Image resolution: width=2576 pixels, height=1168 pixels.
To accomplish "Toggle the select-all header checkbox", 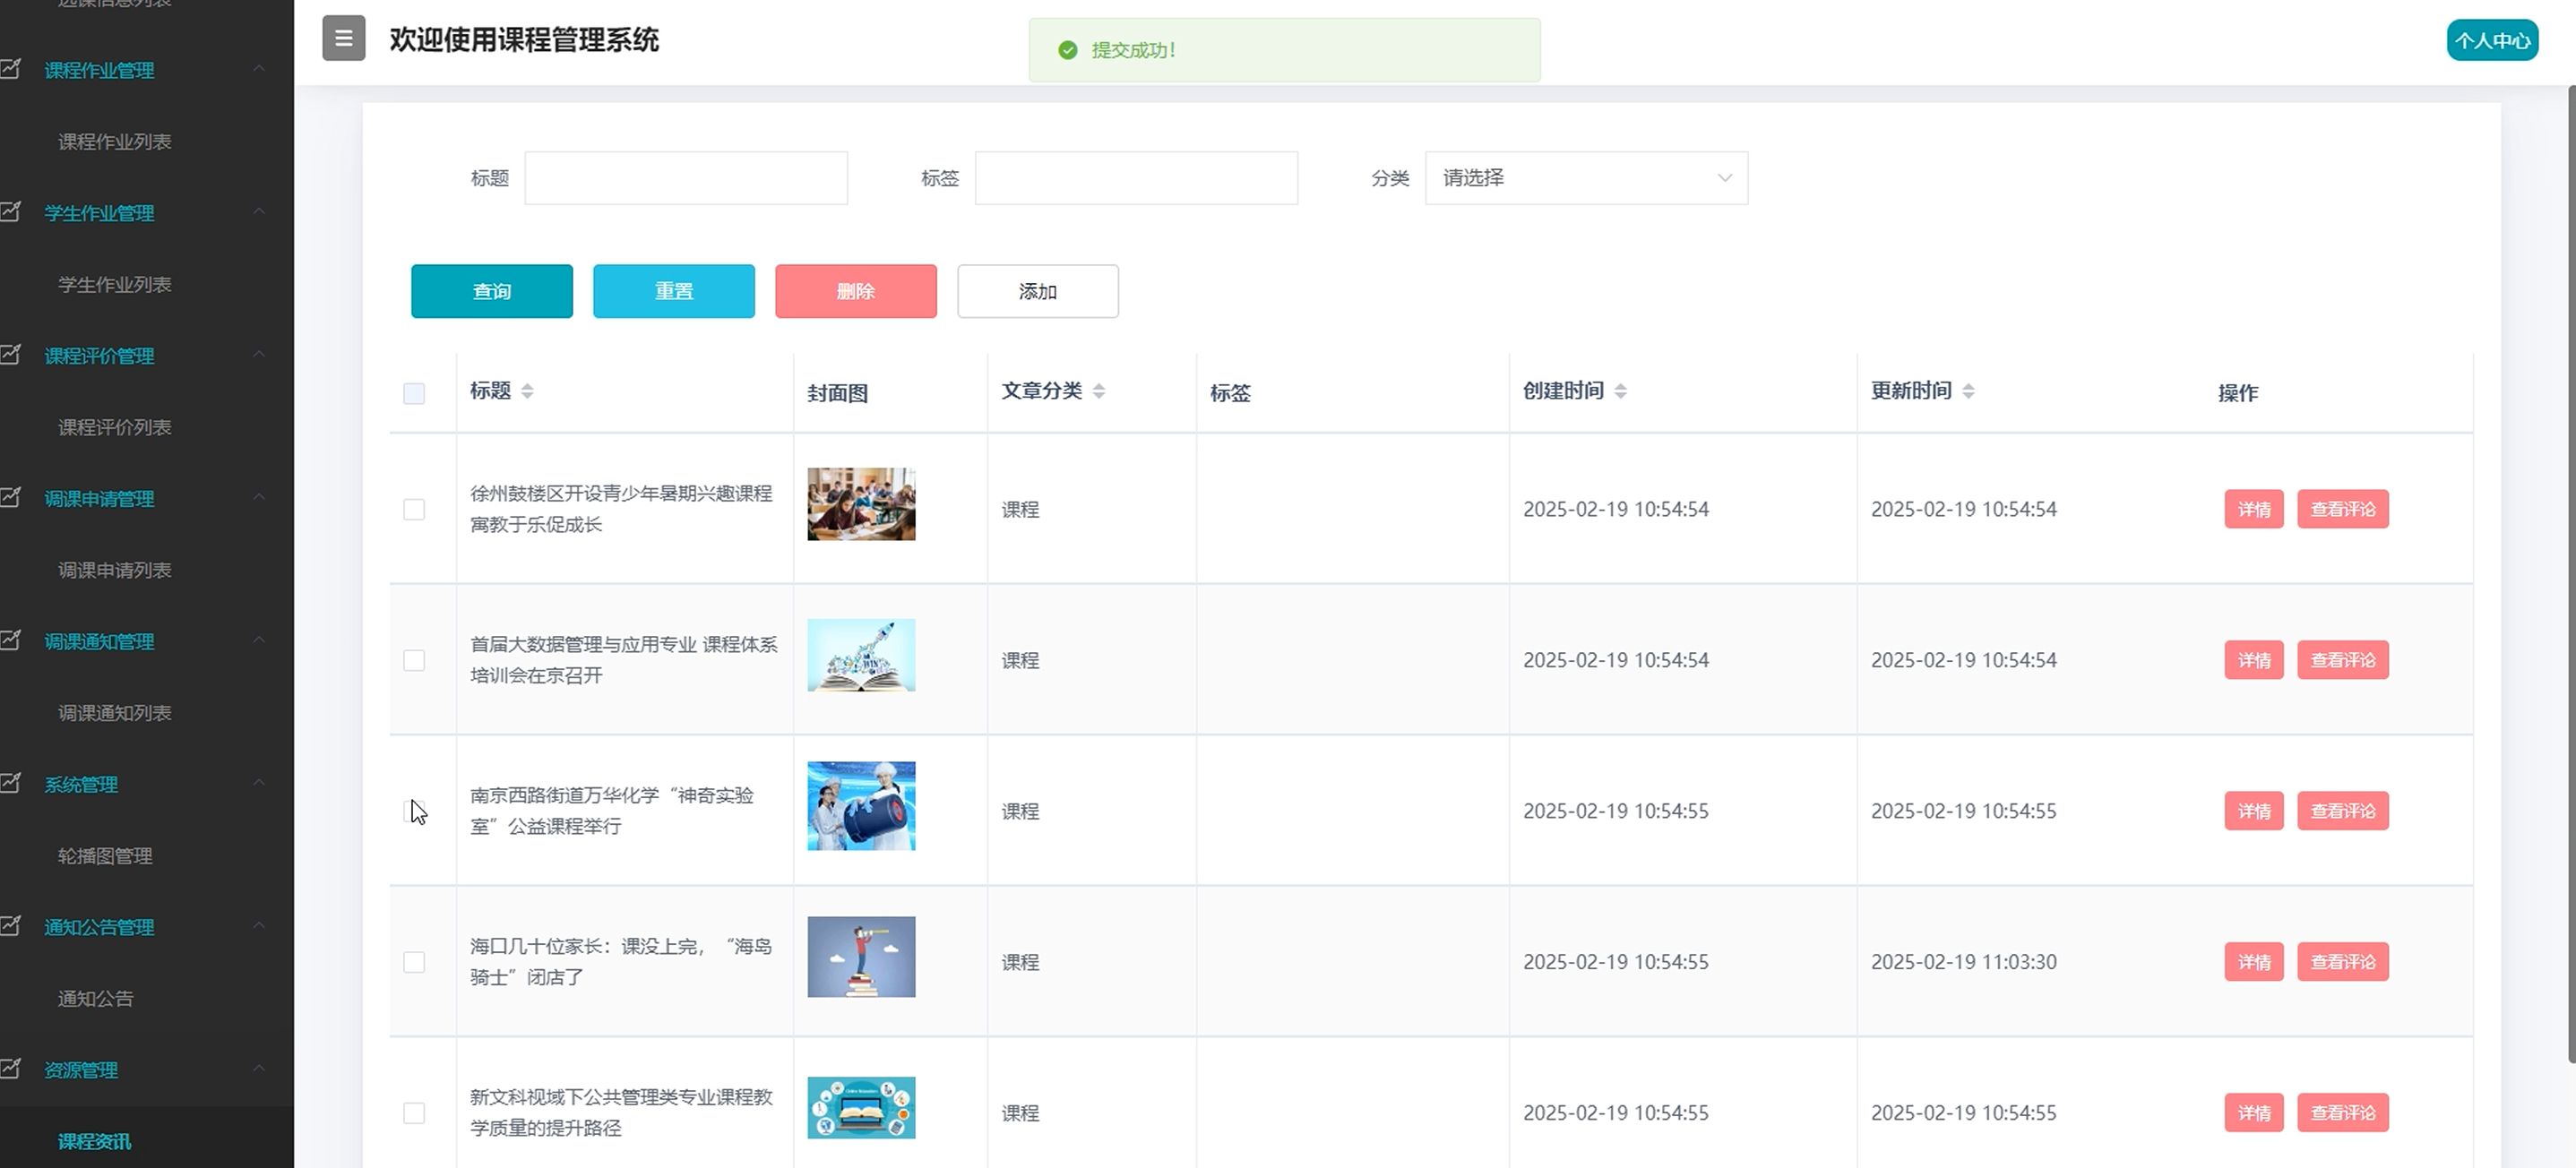I will (414, 393).
